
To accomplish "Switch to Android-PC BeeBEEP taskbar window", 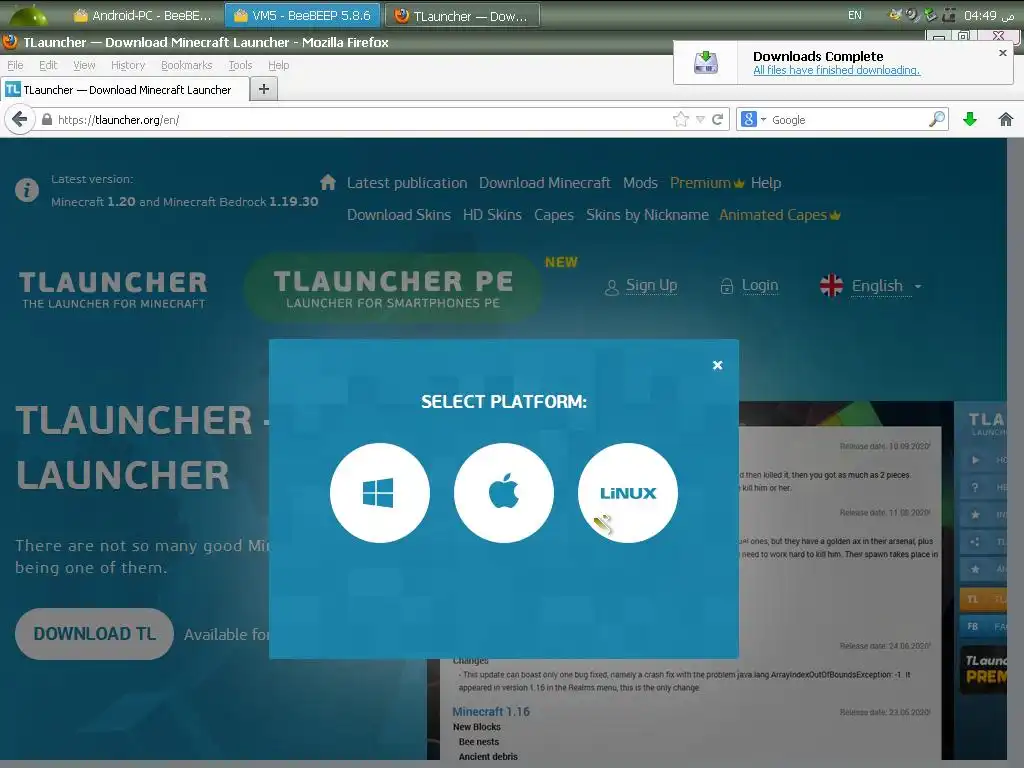I will click(x=142, y=16).
